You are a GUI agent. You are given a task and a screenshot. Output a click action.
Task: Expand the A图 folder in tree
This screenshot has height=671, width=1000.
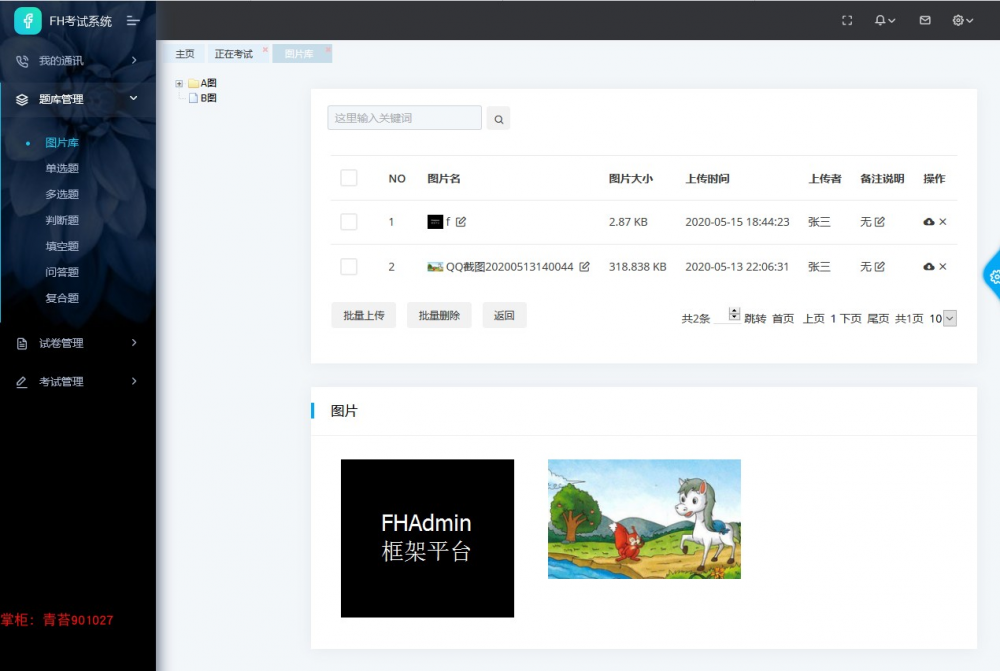180,83
